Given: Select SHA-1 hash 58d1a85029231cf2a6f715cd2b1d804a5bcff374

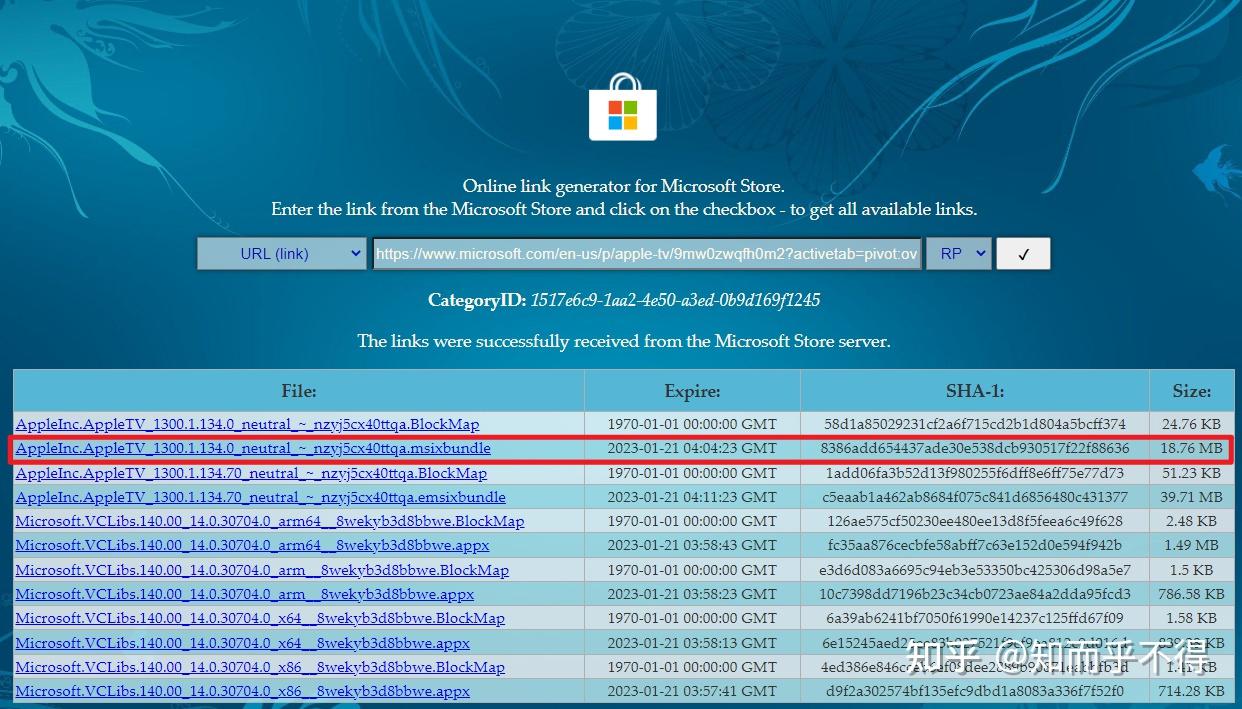Looking at the screenshot, I should point(975,424).
